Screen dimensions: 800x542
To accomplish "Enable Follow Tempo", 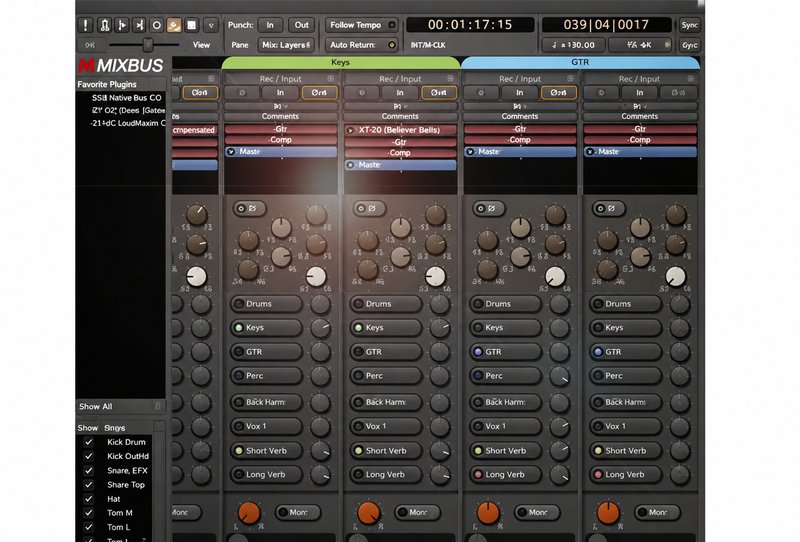I will click(x=362, y=25).
